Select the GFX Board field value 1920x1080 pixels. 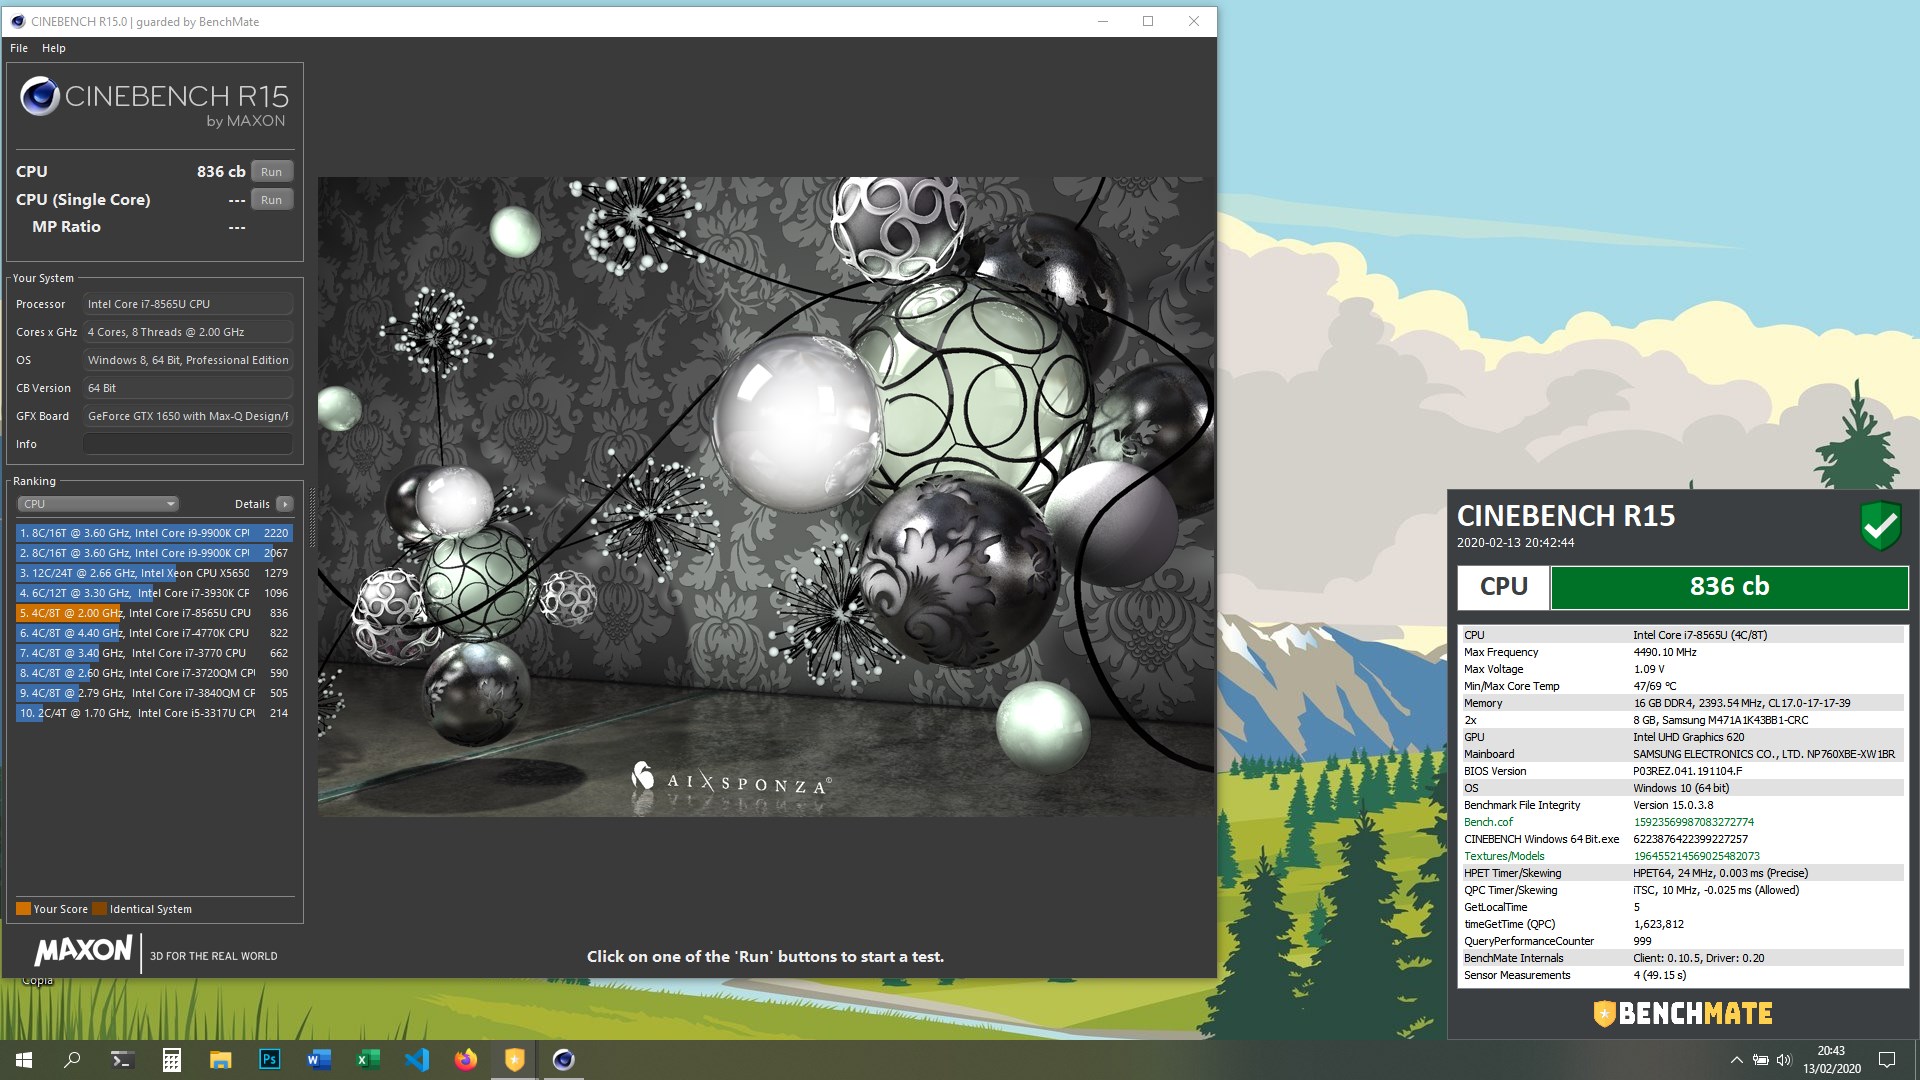[x=188, y=416]
